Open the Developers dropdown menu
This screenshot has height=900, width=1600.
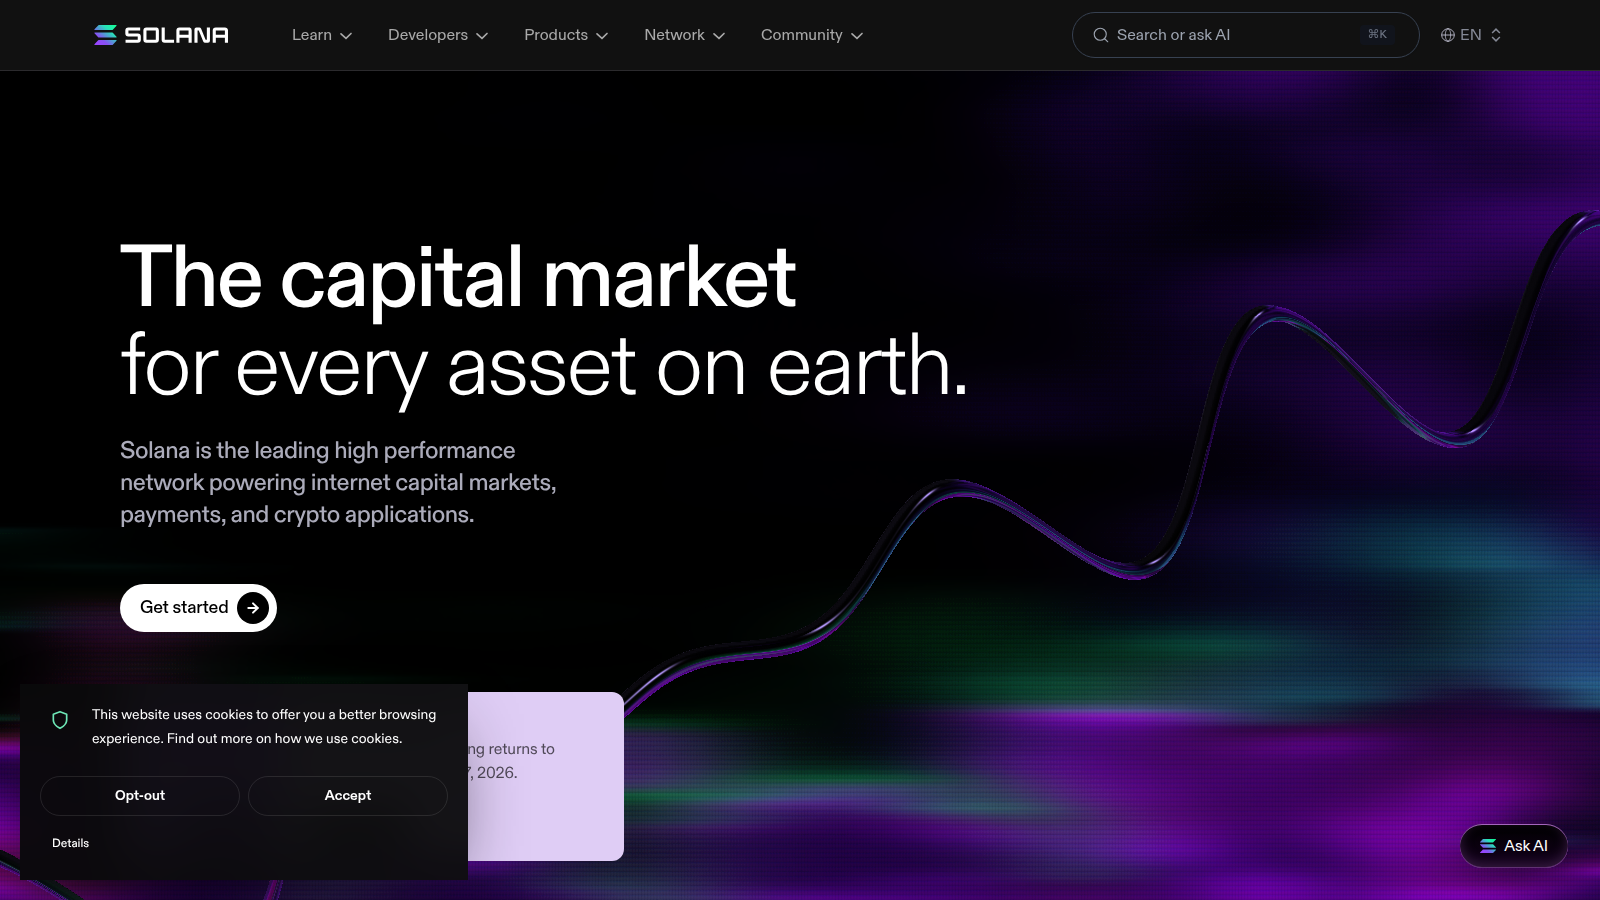(438, 35)
